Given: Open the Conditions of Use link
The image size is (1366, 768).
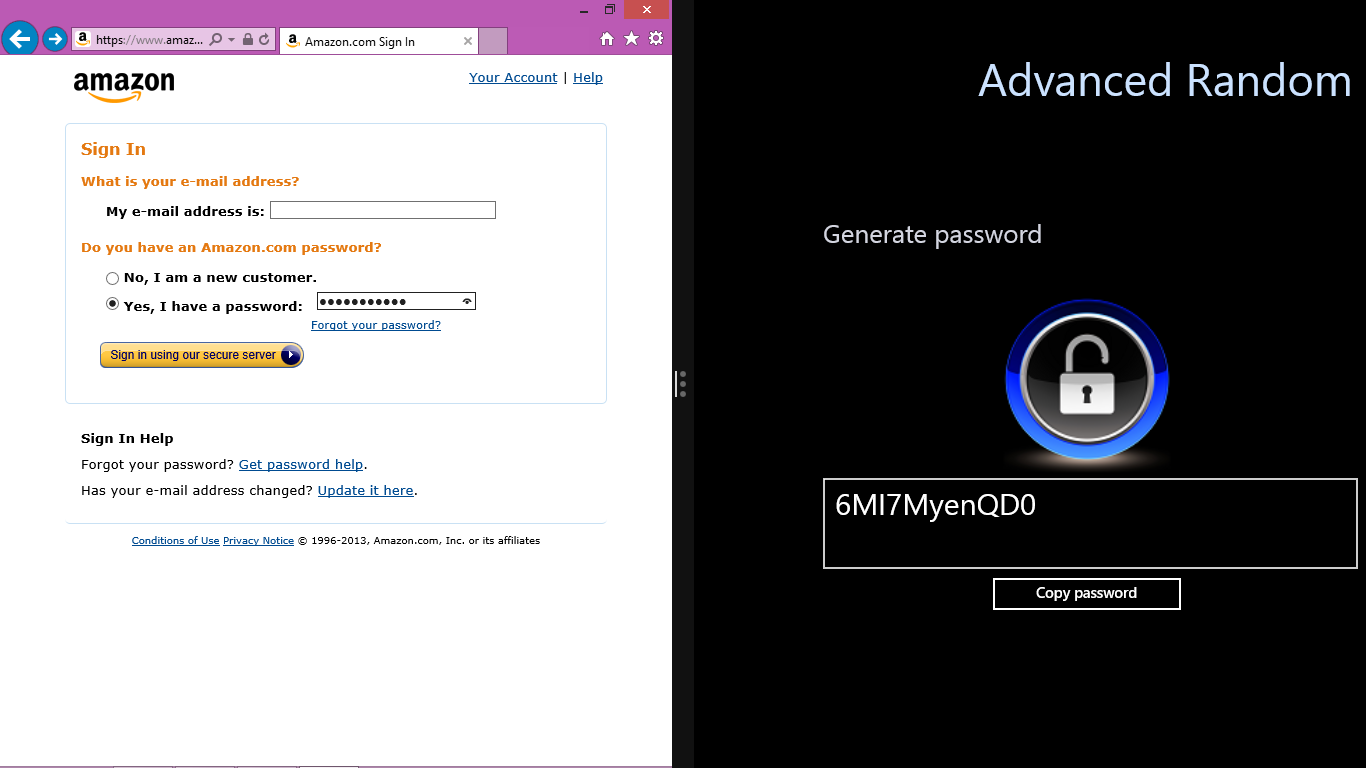Looking at the screenshot, I should tap(175, 540).
